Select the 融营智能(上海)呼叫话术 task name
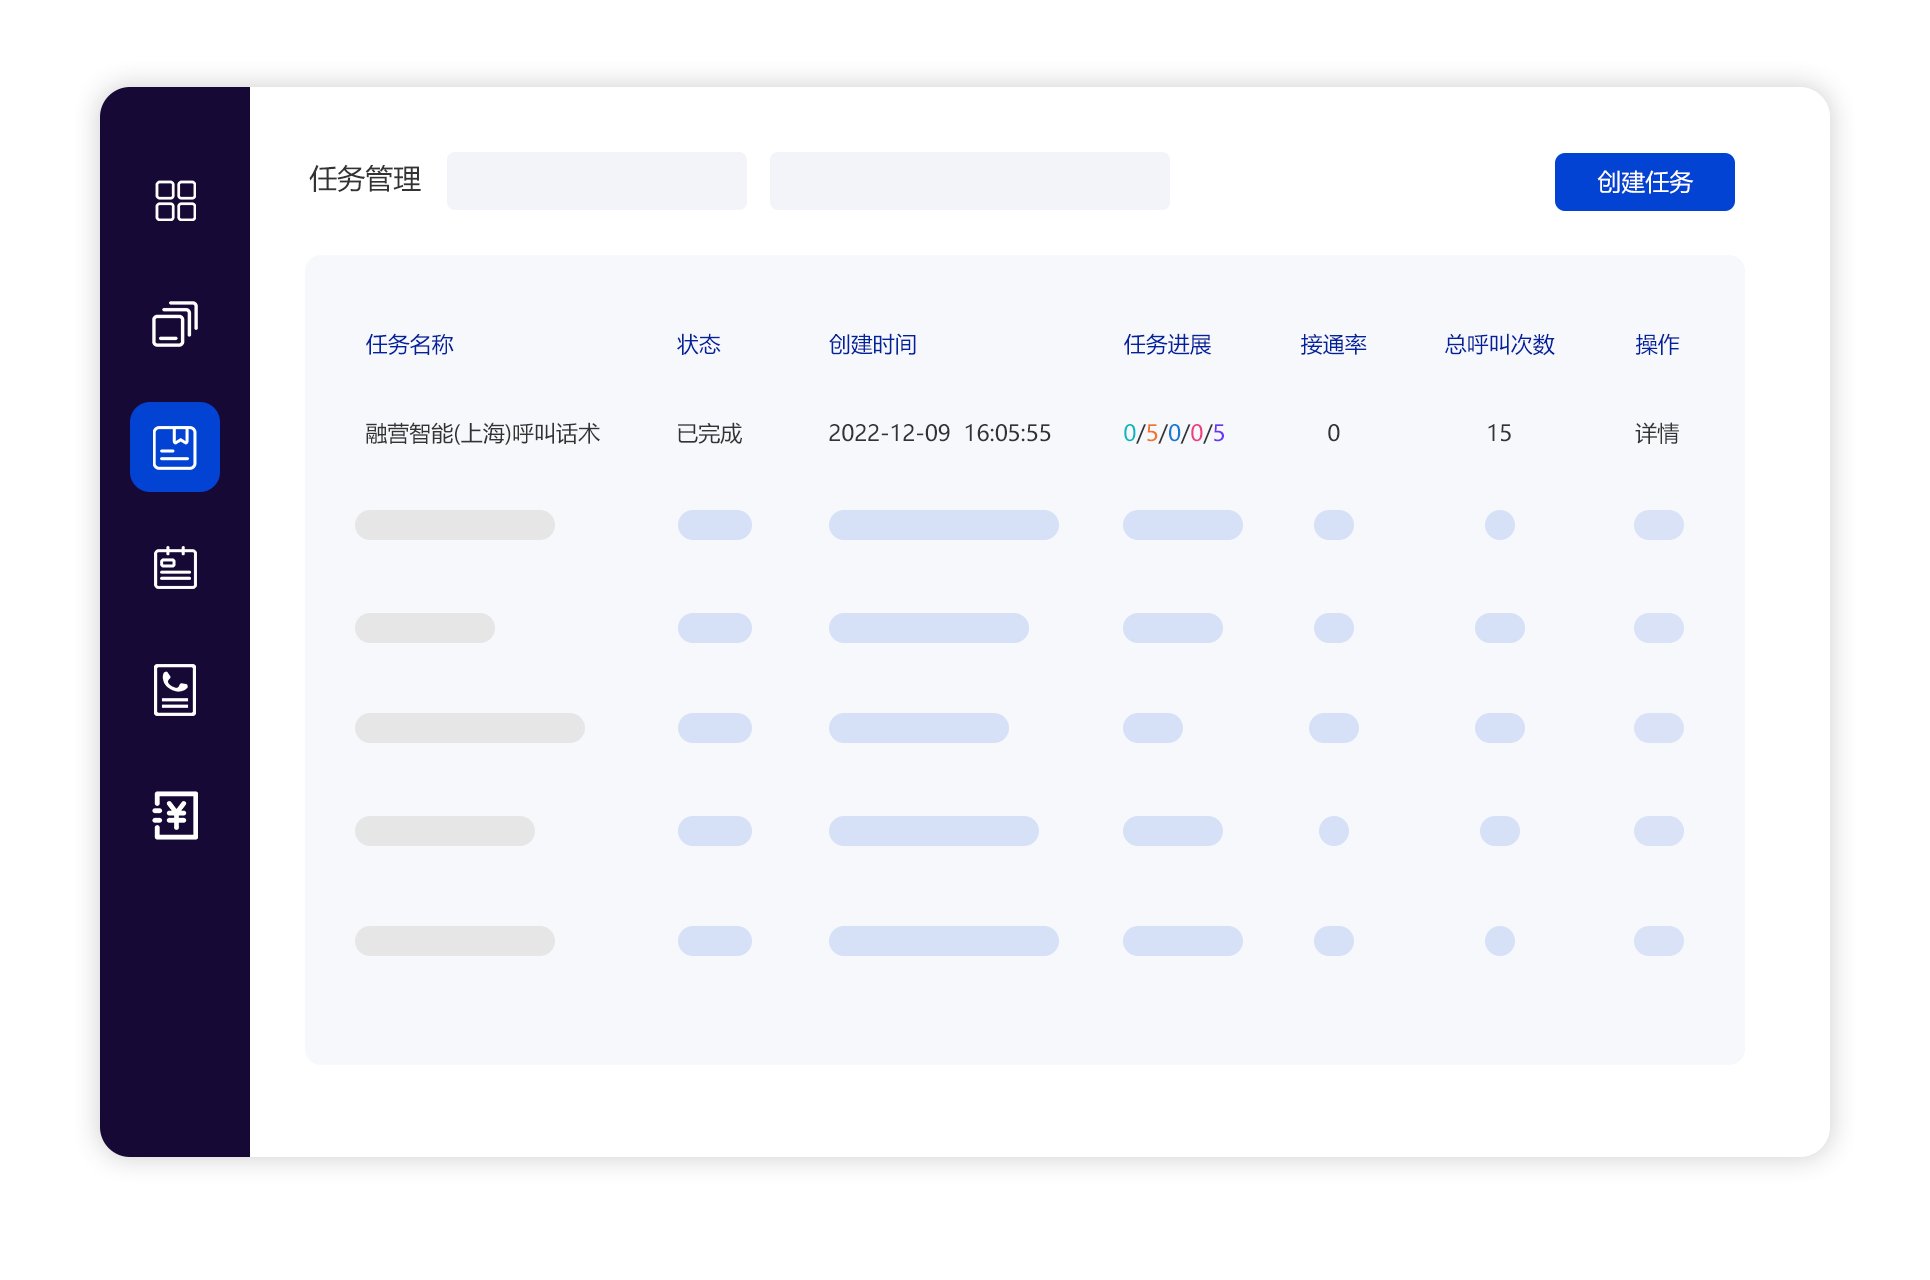The height and width of the screenshot is (1280, 1930). [x=482, y=433]
